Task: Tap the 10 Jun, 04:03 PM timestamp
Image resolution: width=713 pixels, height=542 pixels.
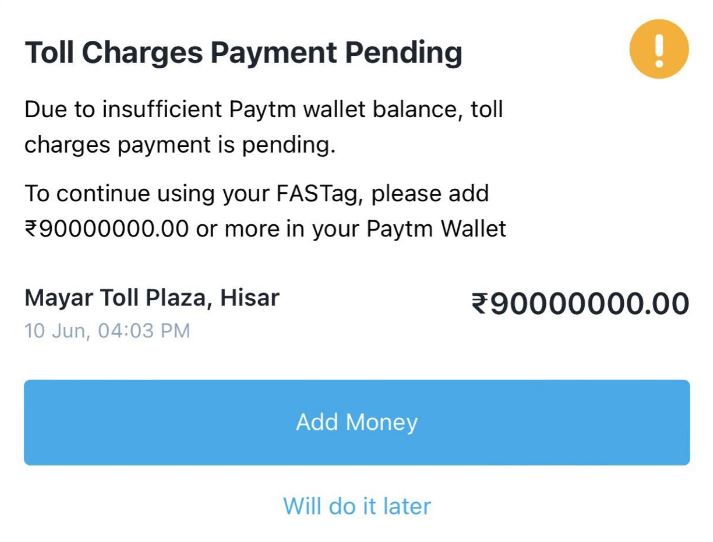Action: pyautogui.click(x=107, y=331)
